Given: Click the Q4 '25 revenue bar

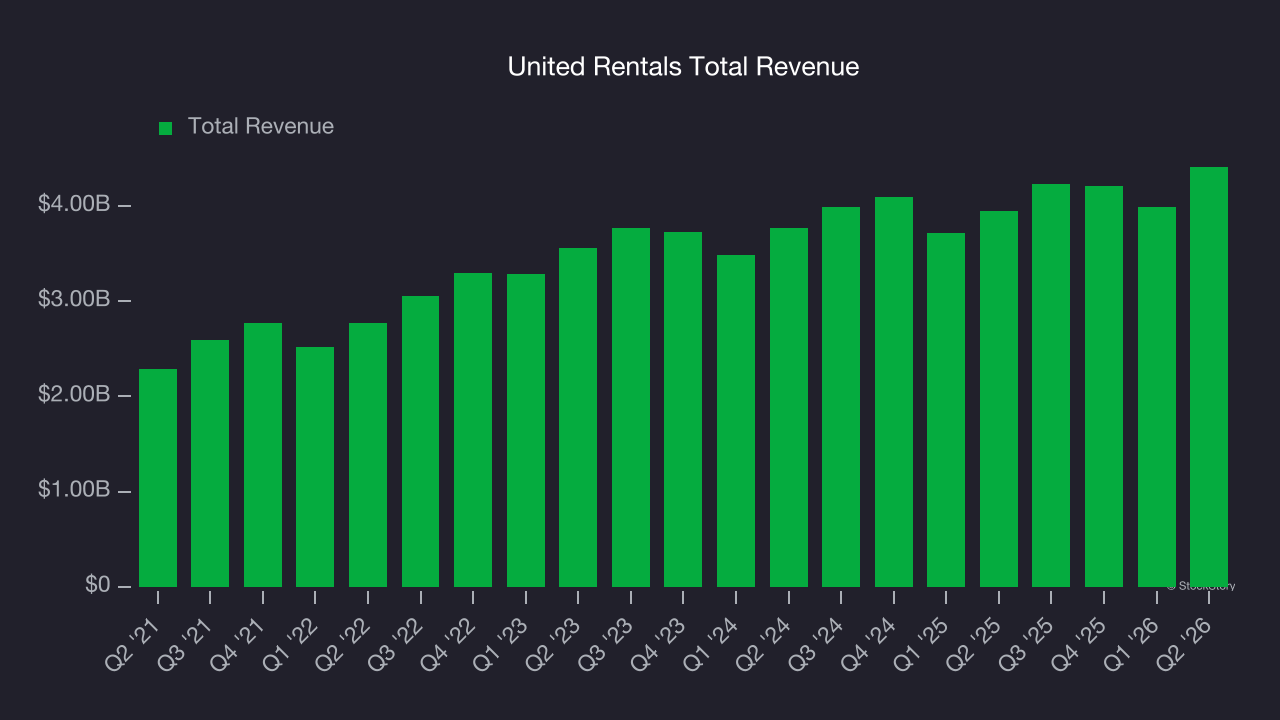Looking at the screenshot, I should pos(1104,386).
